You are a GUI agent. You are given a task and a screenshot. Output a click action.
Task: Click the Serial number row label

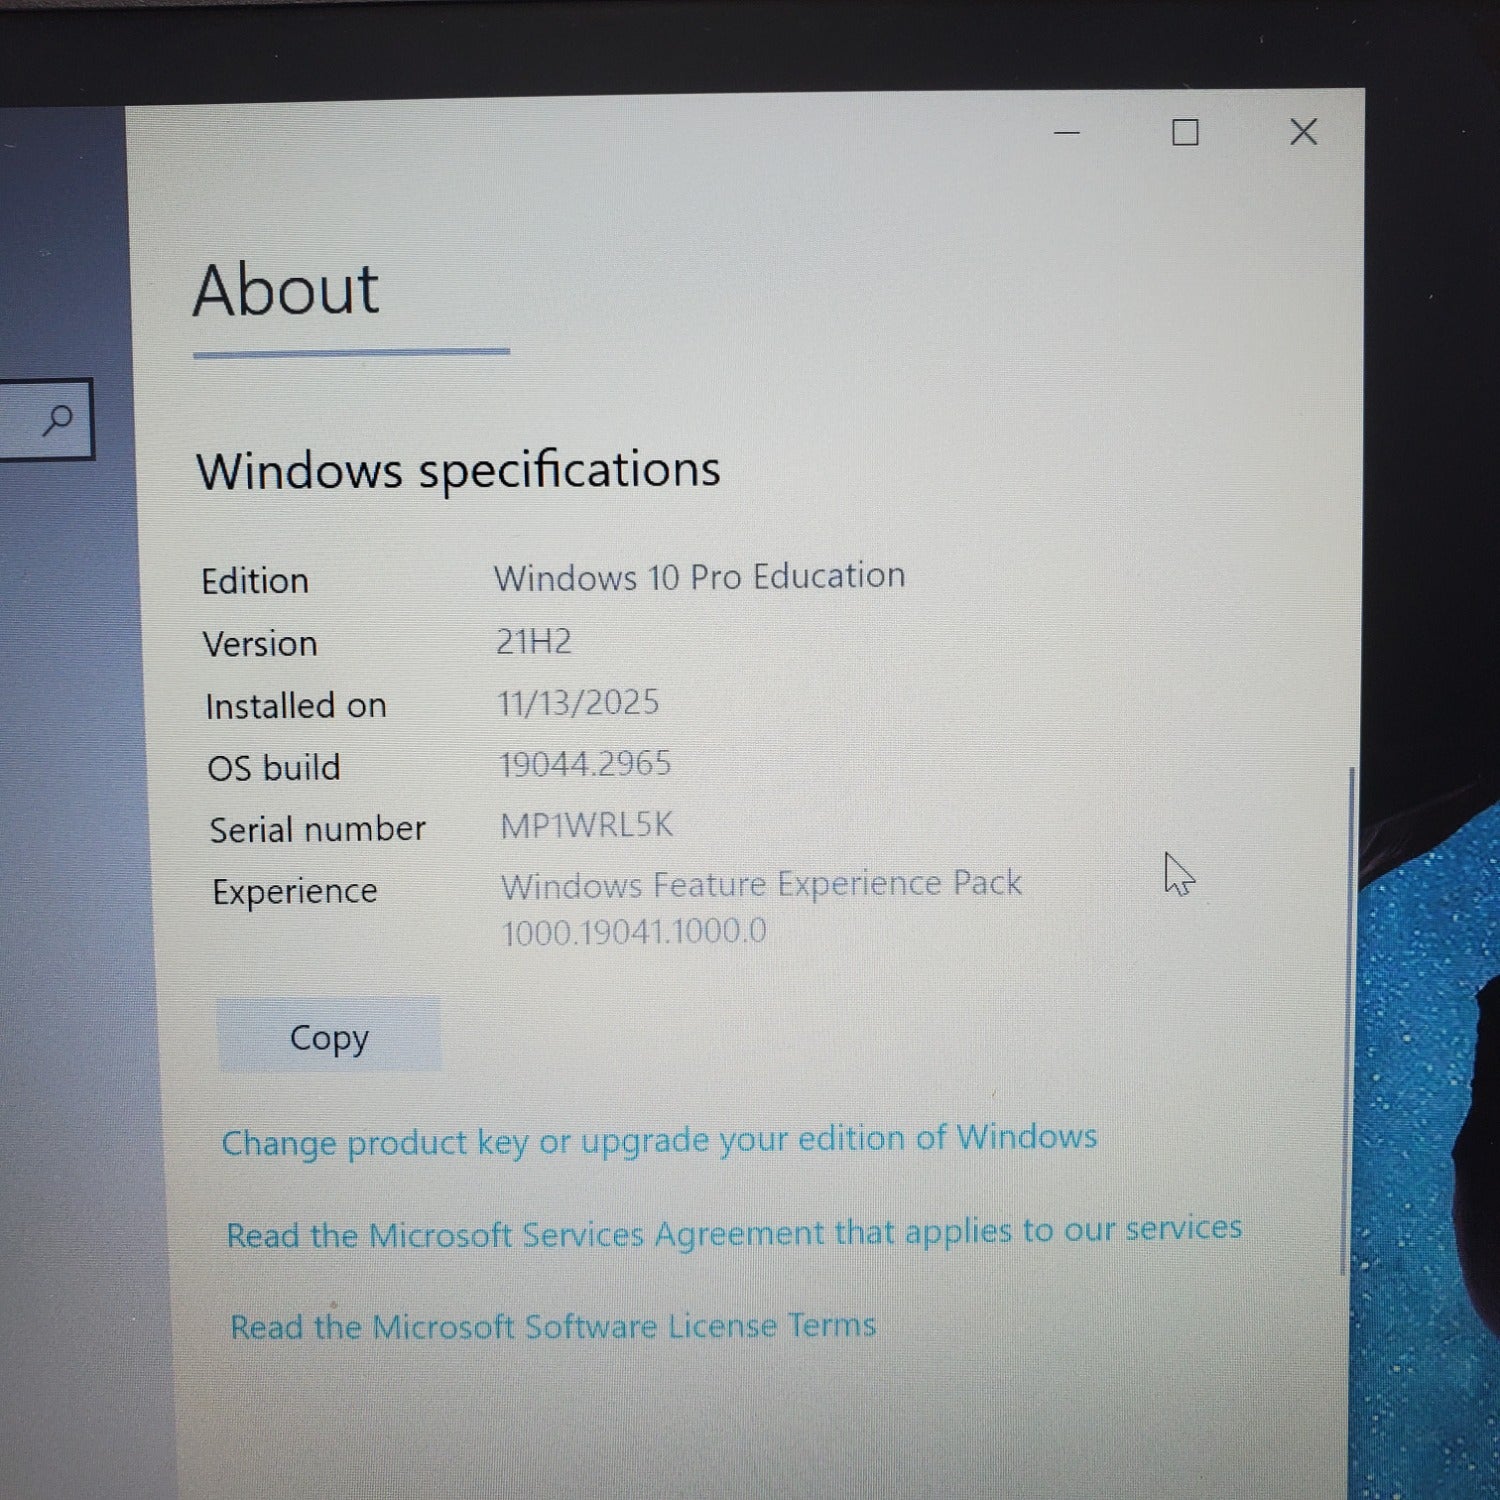(317, 830)
